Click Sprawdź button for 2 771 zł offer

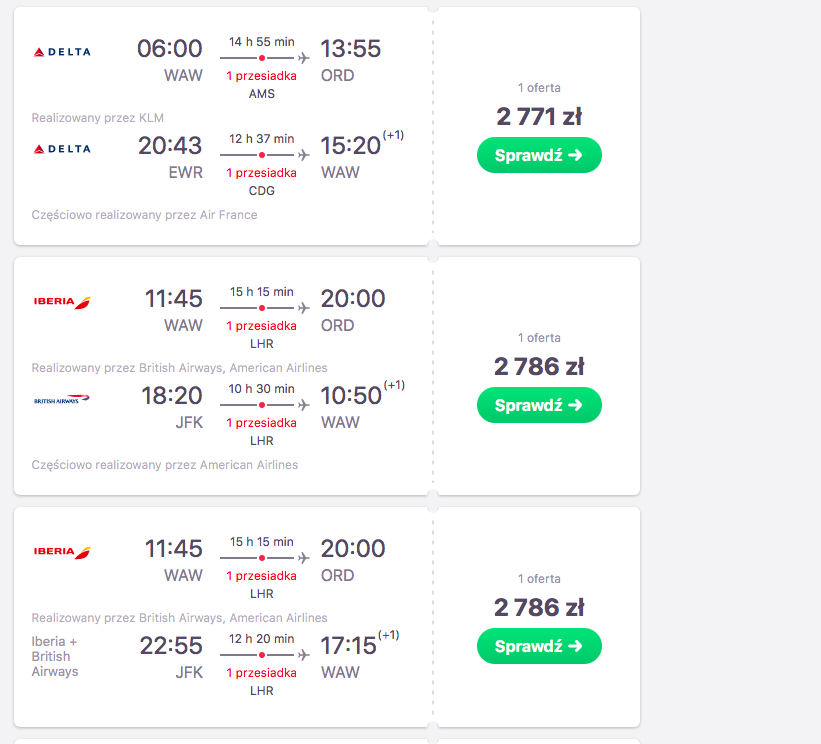pos(539,155)
